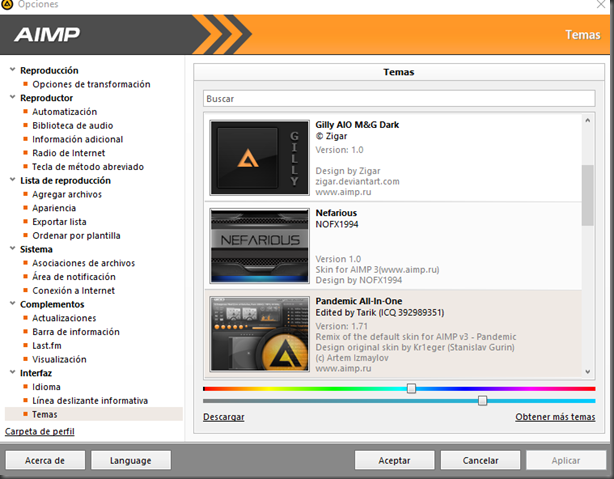Click the AIMP logo in the header
This screenshot has height=479, width=614.
click(x=47, y=34)
